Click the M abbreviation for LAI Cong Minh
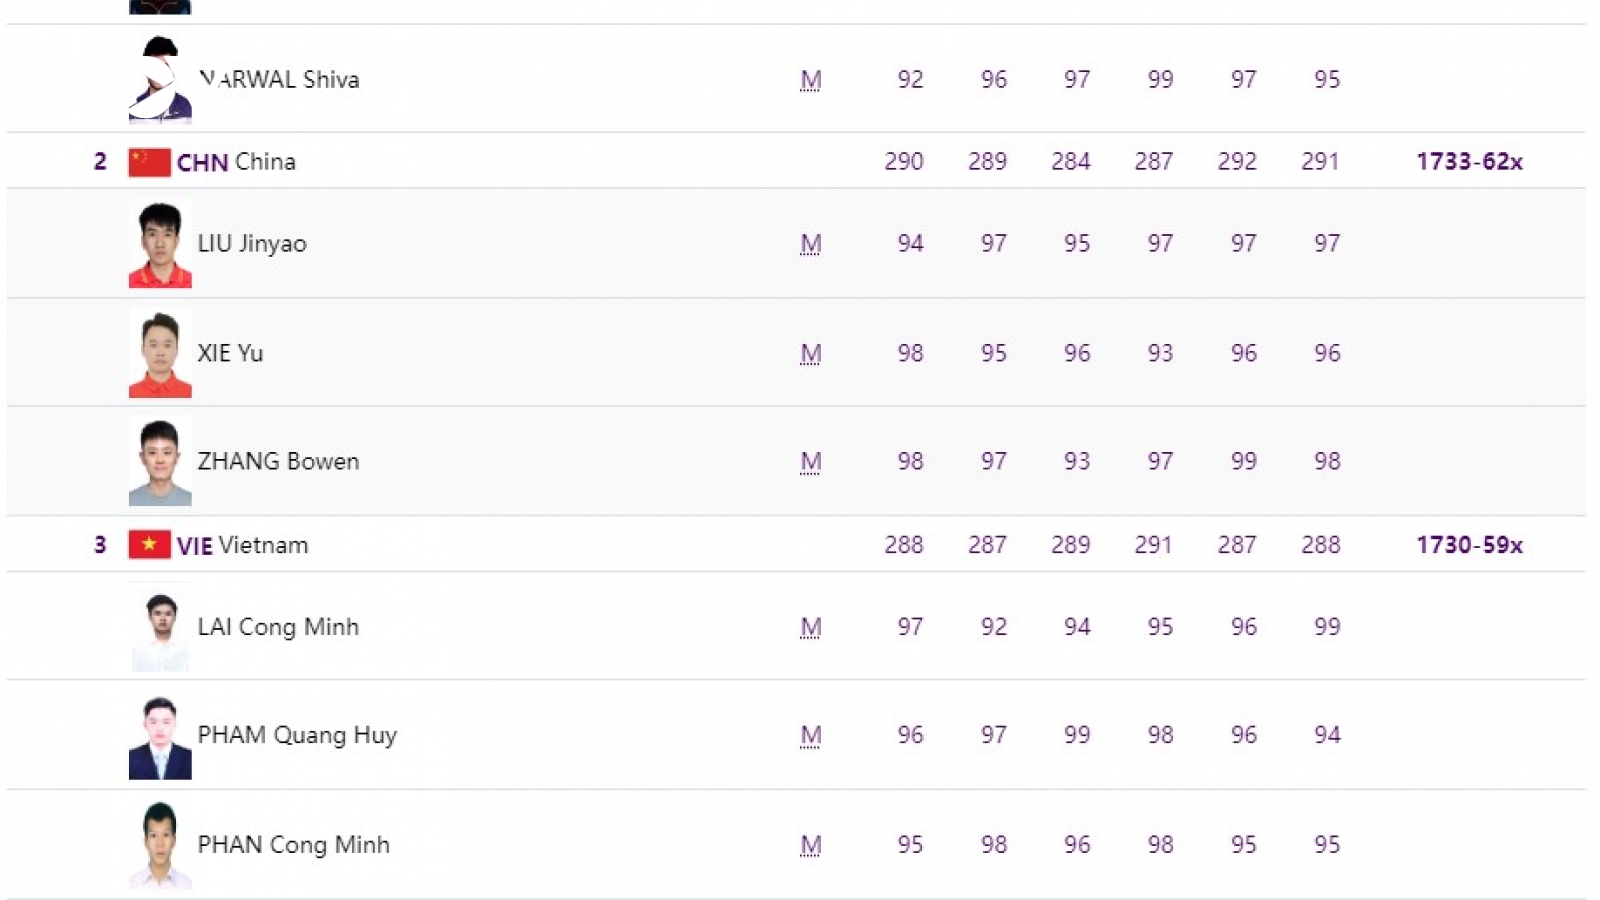 (x=811, y=628)
